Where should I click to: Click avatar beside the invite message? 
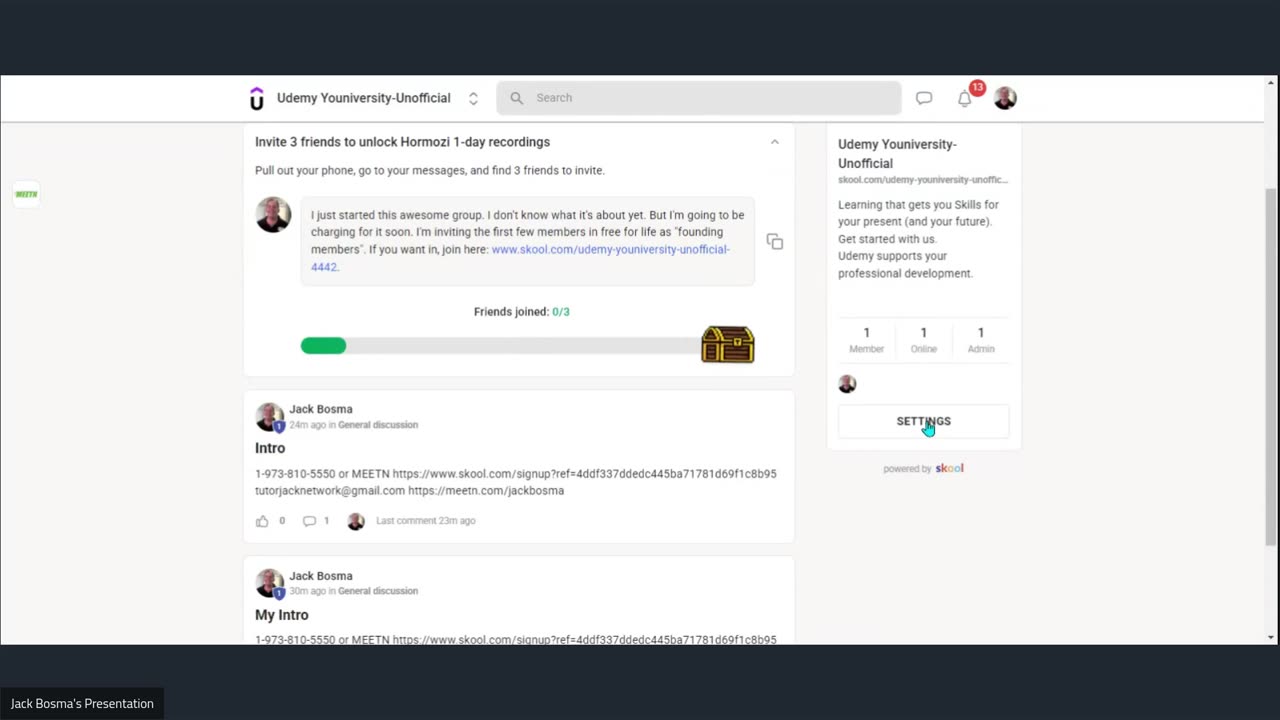[273, 215]
